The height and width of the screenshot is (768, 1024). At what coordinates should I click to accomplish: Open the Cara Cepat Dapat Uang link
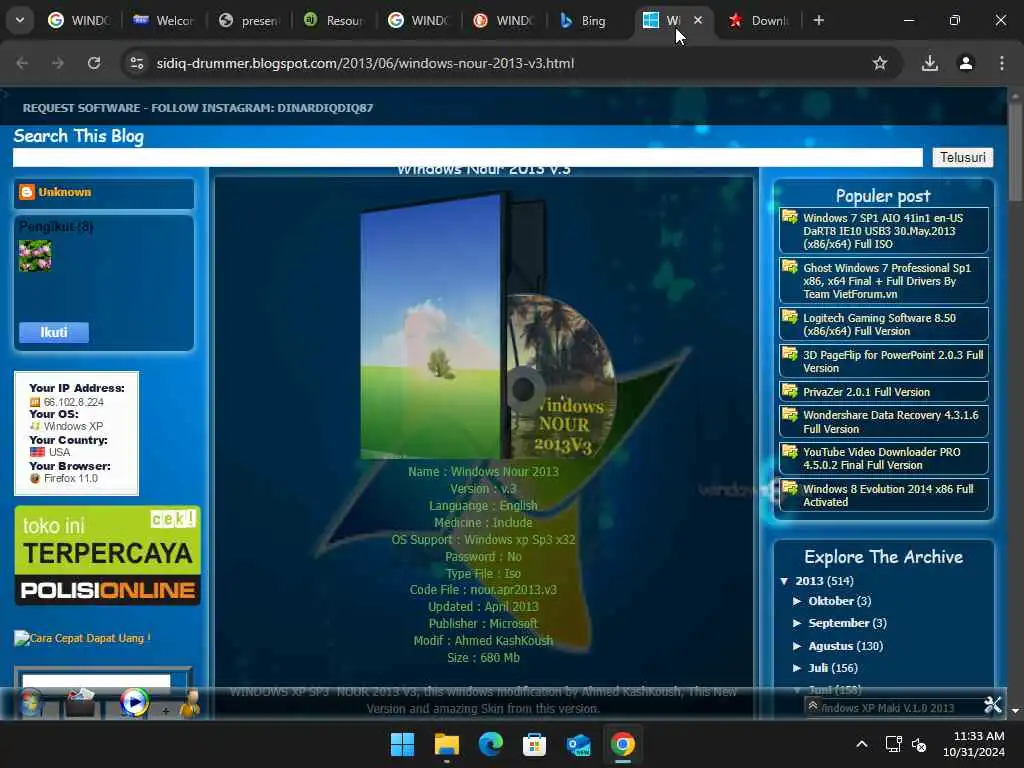click(x=83, y=638)
